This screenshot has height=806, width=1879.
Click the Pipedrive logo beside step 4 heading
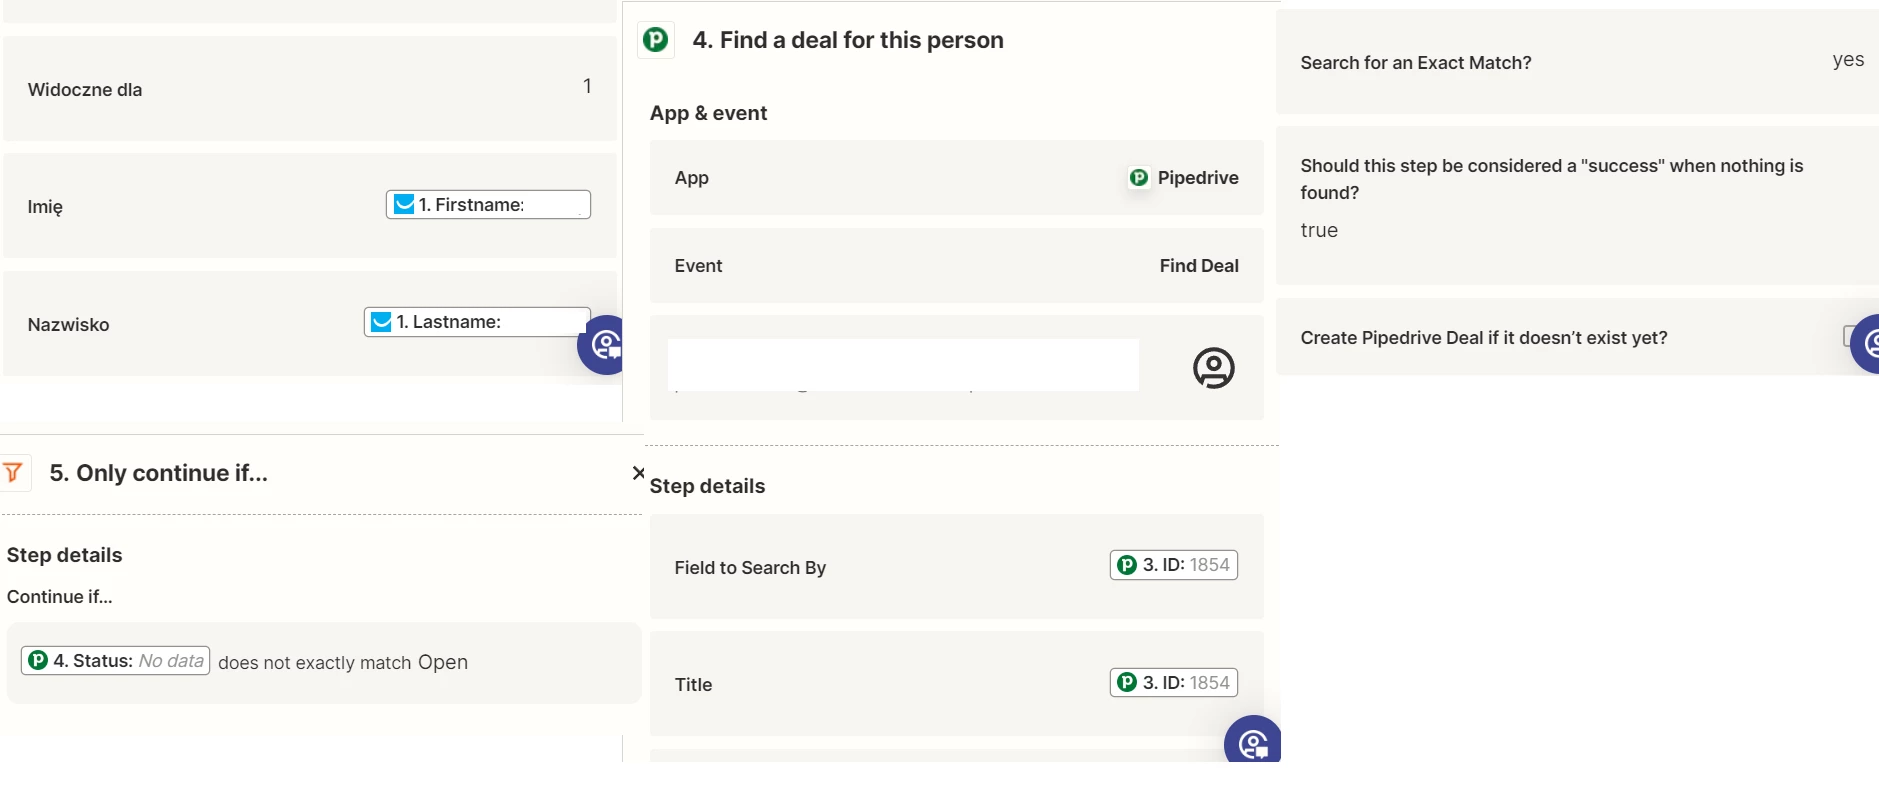656,40
